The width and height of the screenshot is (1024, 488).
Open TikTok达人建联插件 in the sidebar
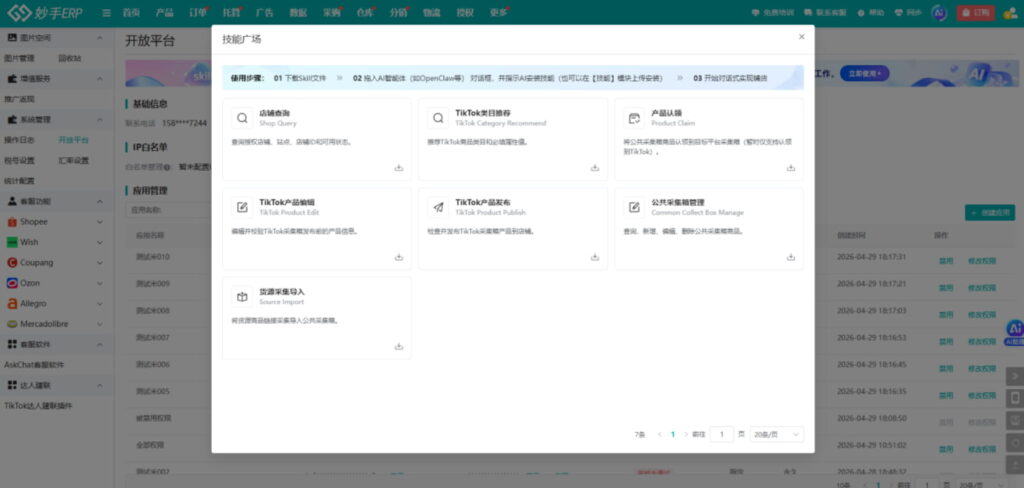click(38, 406)
